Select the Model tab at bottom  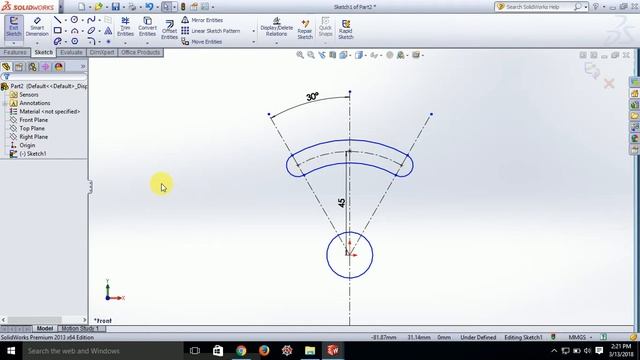pos(45,329)
